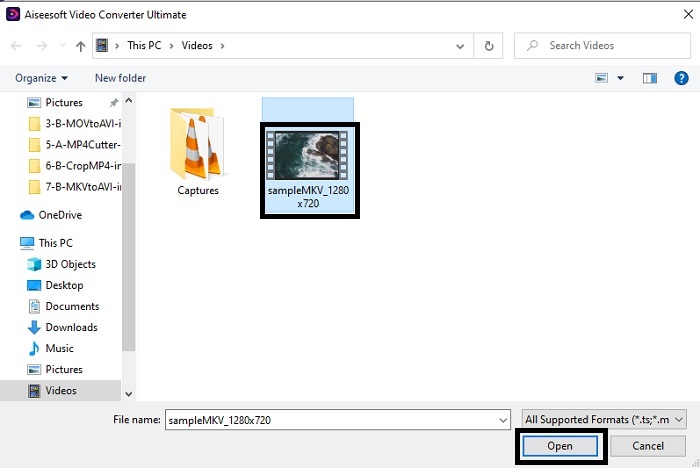Open the Organize menu
This screenshot has width=700, height=468.
pyautogui.click(x=41, y=78)
